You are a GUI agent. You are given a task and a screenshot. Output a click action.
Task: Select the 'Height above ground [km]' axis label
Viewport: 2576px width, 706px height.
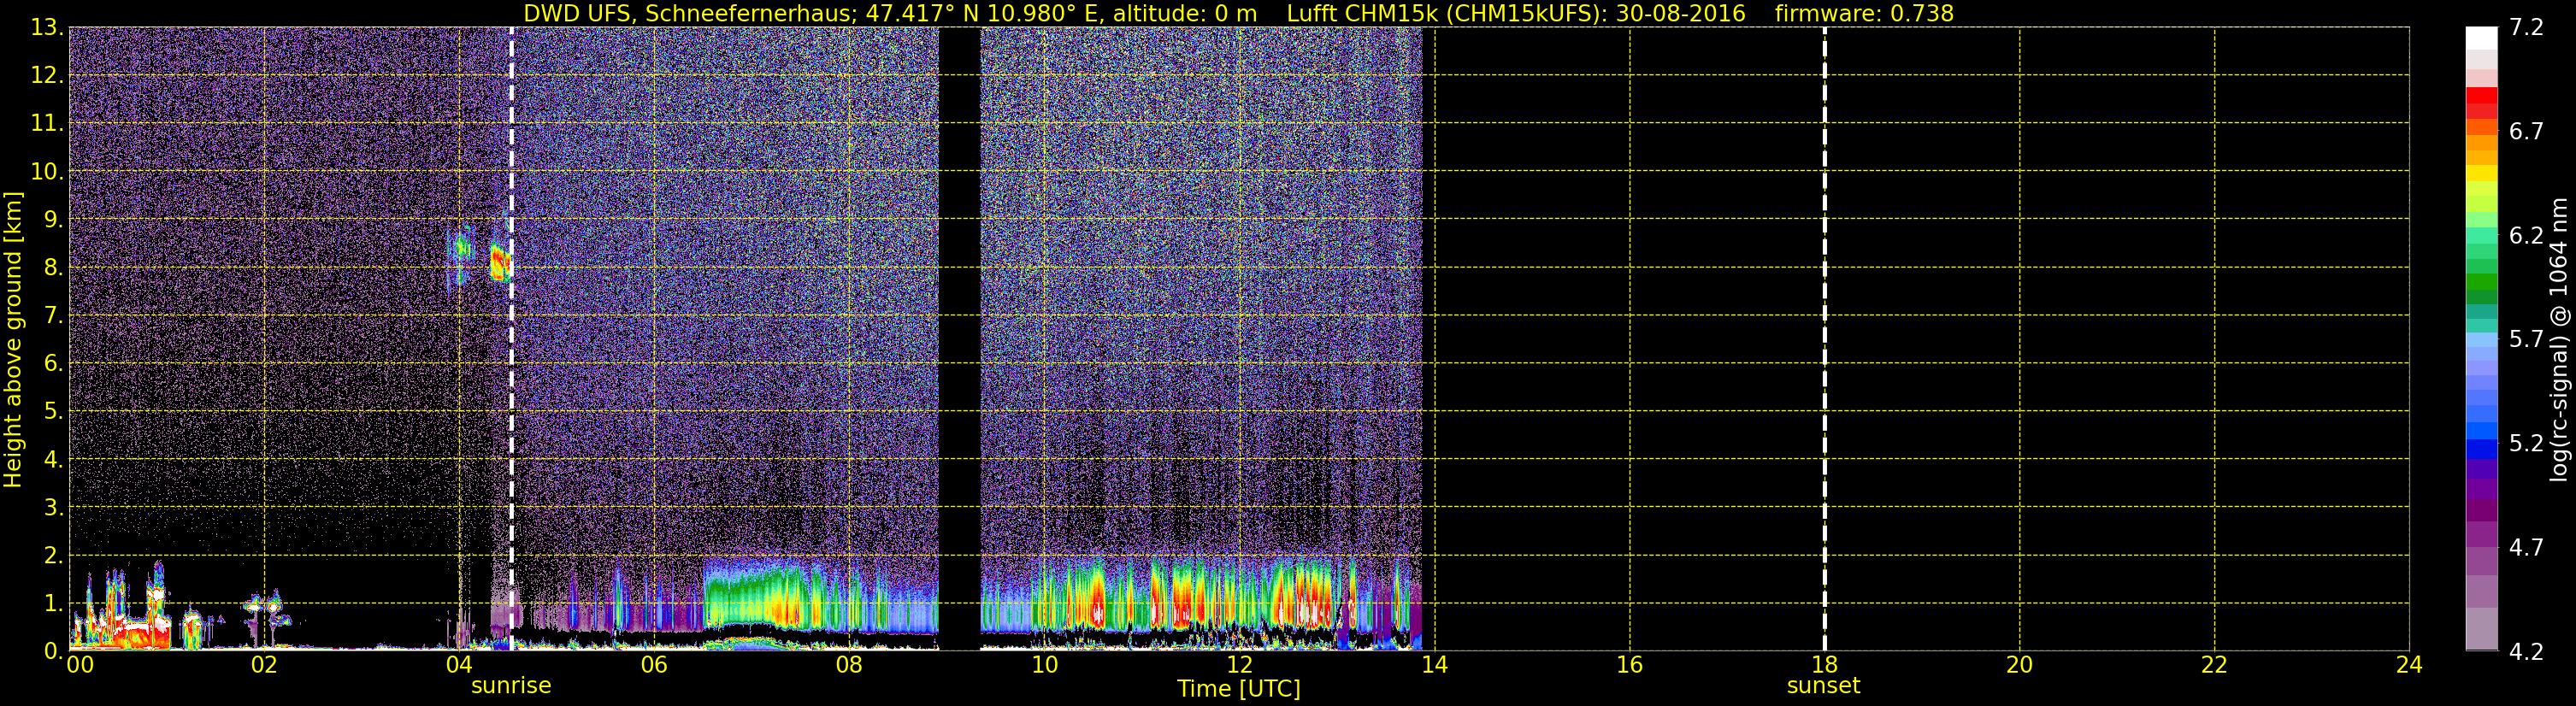(x=13, y=339)
